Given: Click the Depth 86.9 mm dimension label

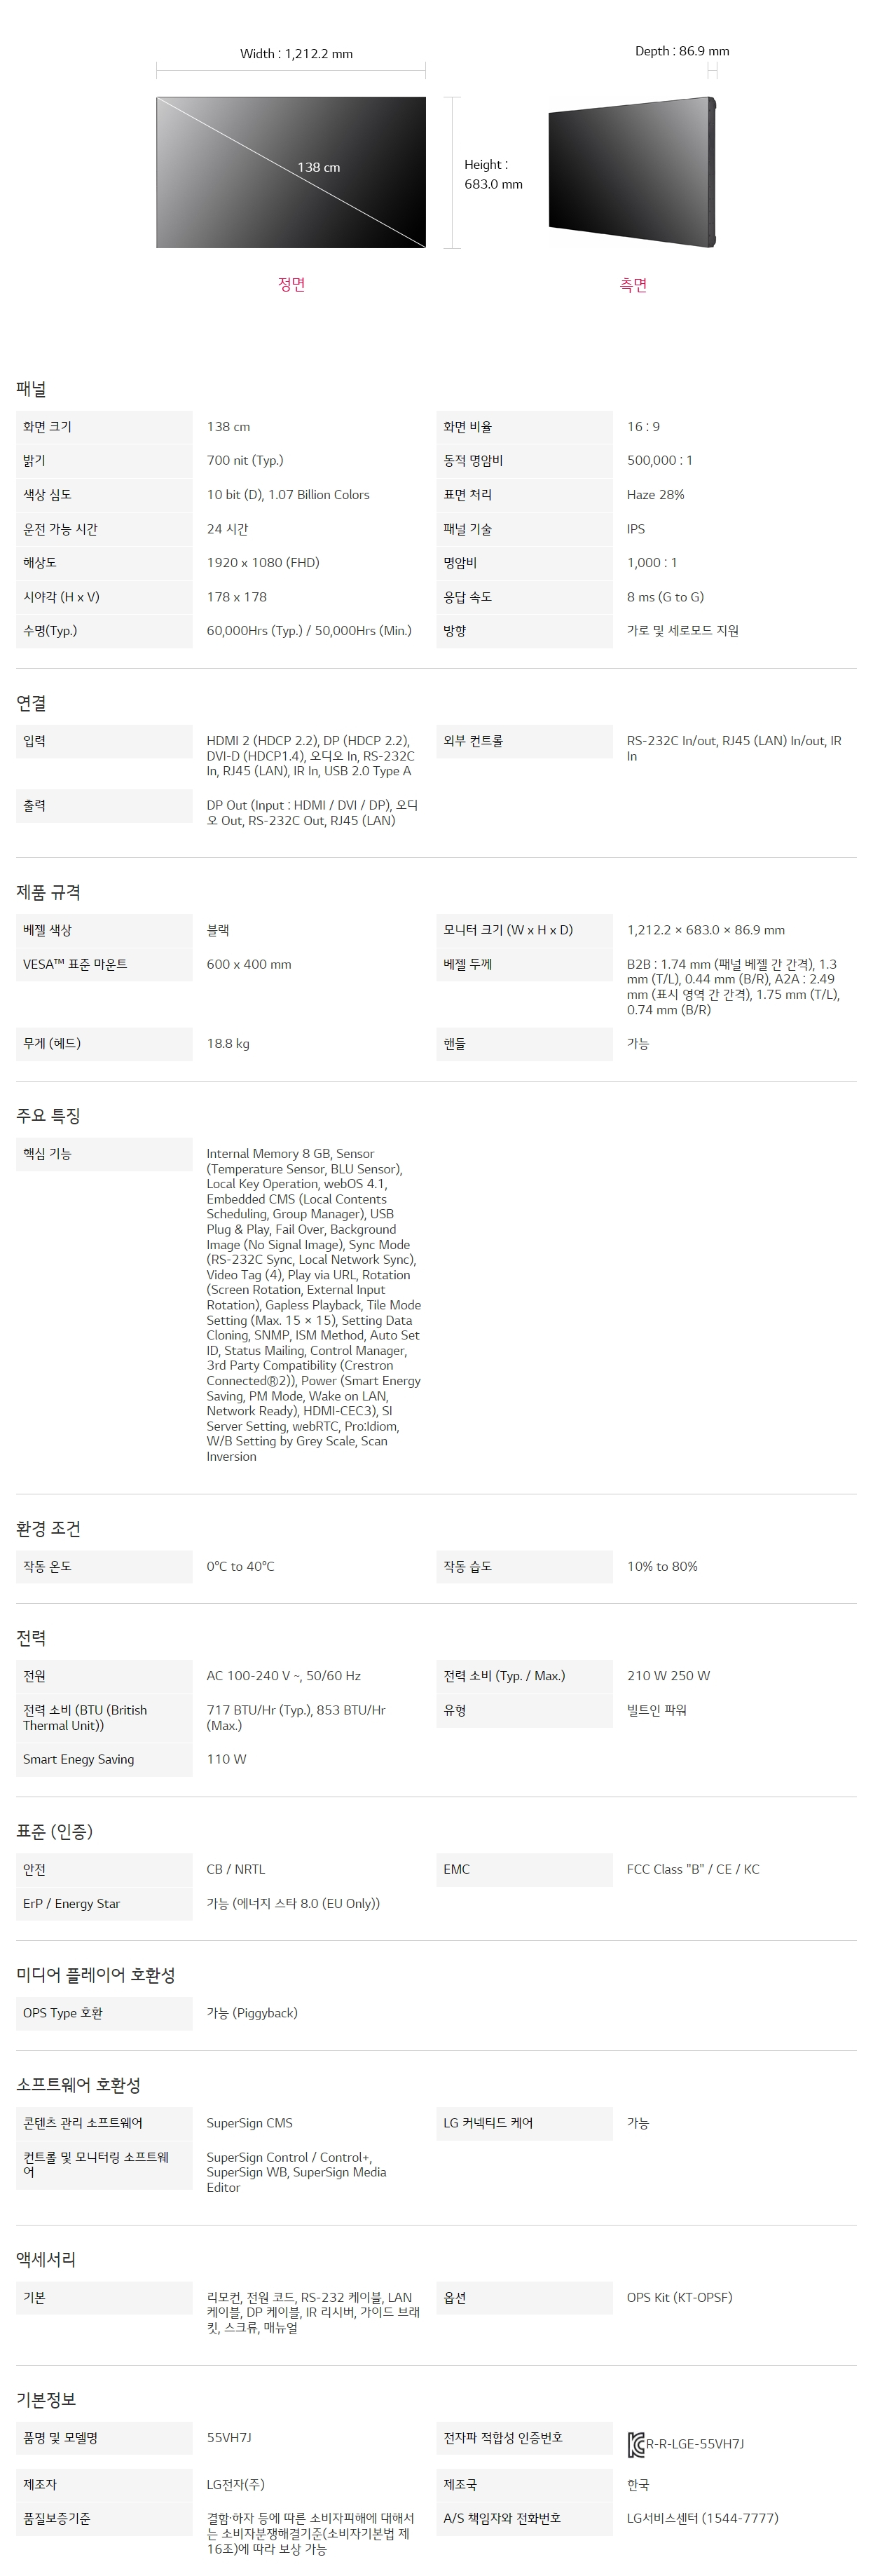Looking at the screenshot, I should coord(682,51).
